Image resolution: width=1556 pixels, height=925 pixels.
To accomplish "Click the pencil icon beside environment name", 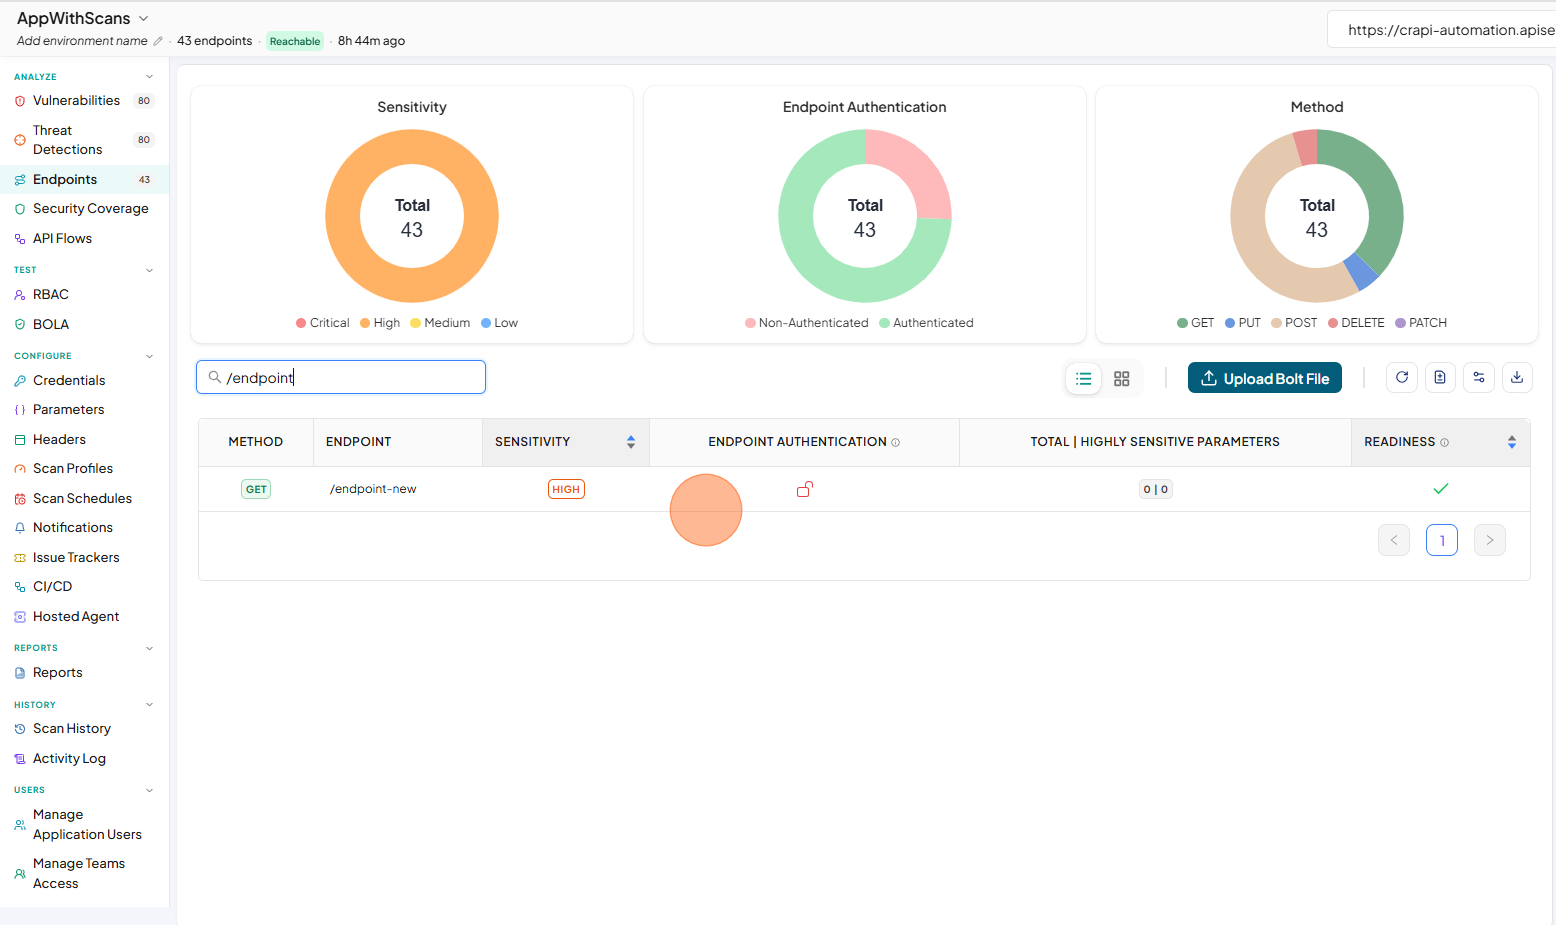I will (158, 41).
